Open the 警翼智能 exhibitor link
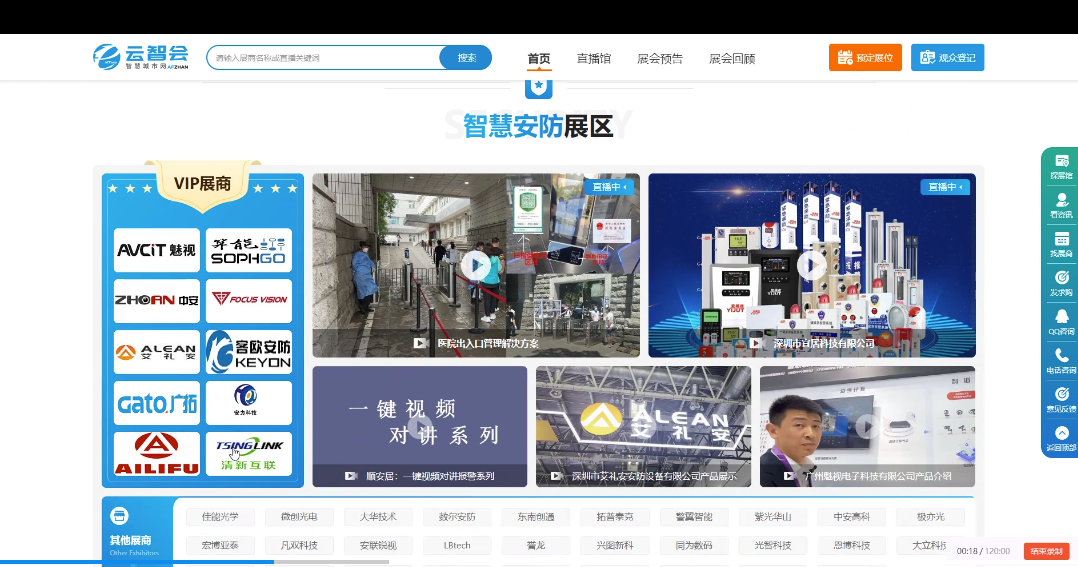The image size is (1078, 567). tap(694, 517)
